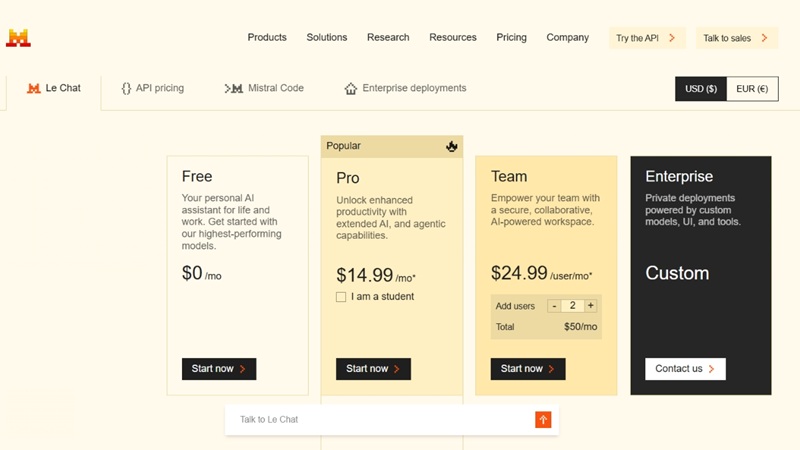Switch to the Enterprise deployments tab
Viewport: 800px width, 450px height.
(x=405, y=88)
